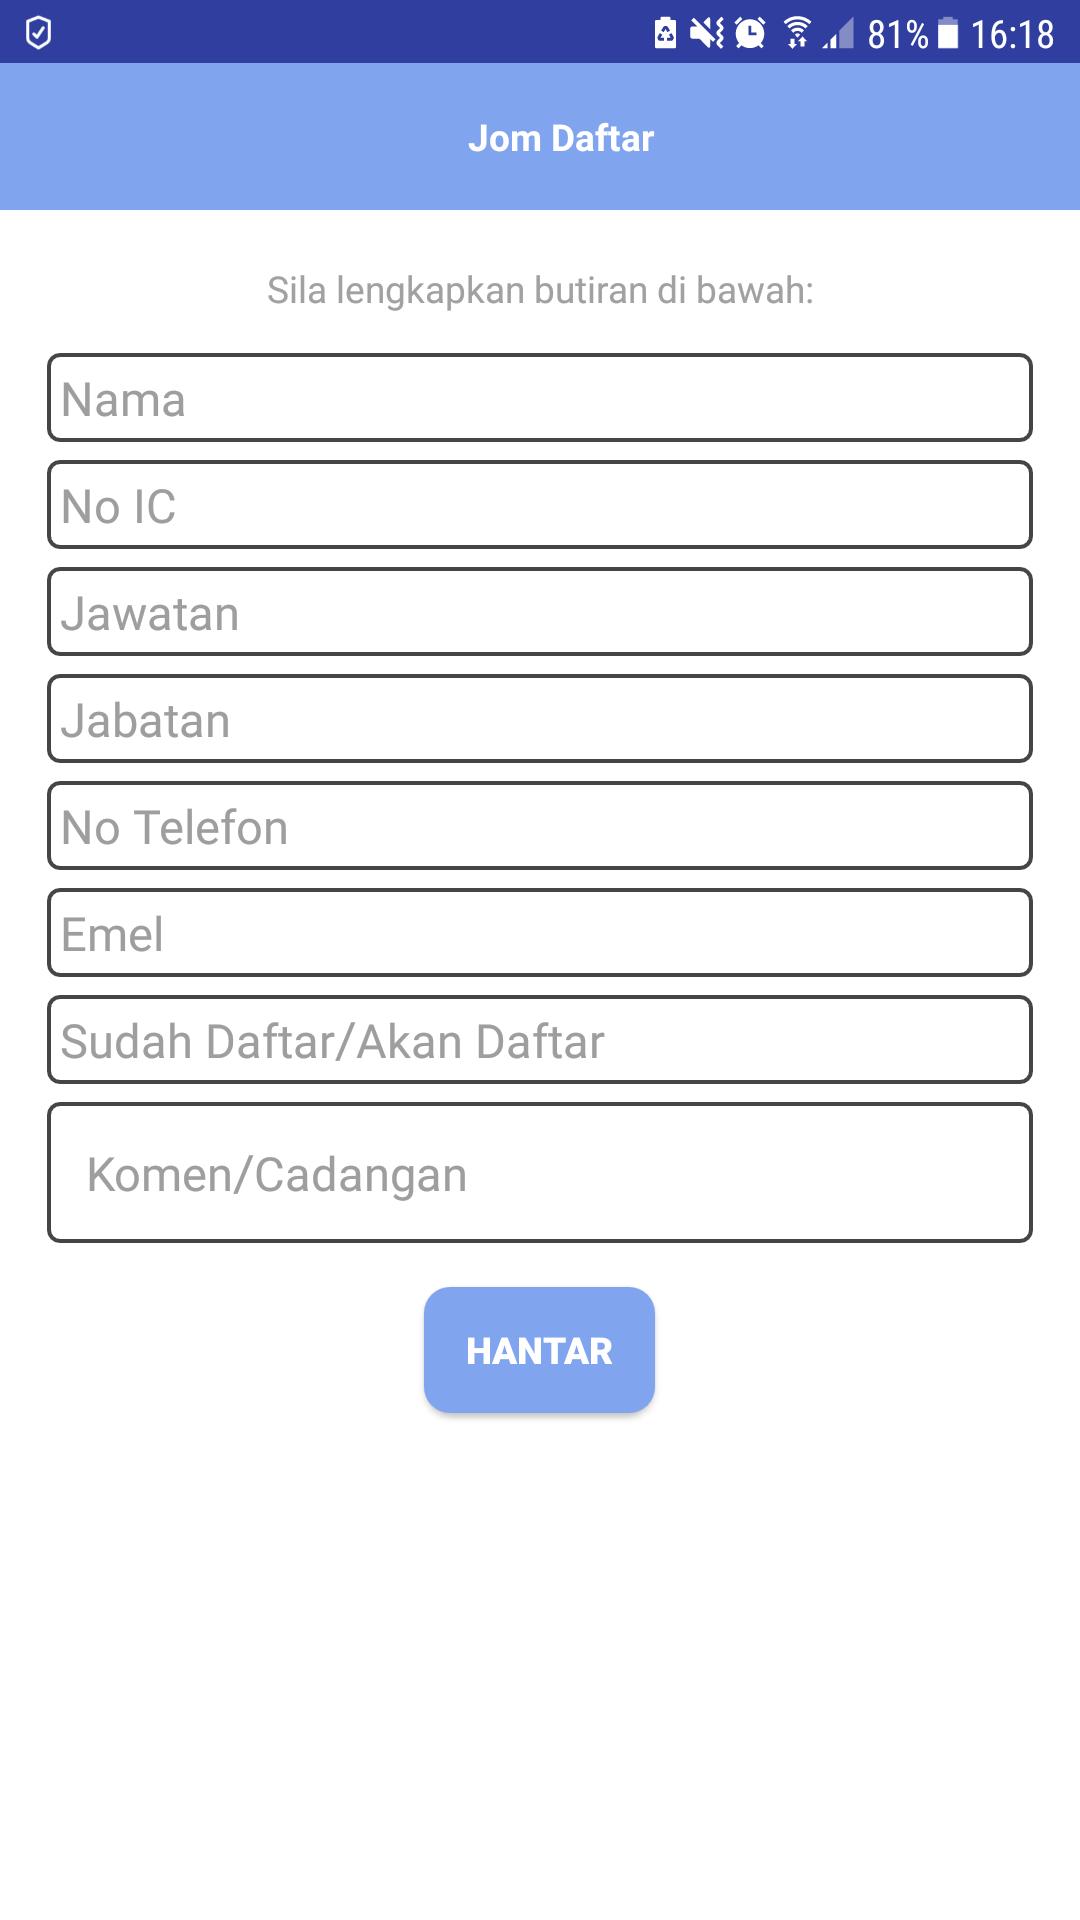Click the alarm clock status icon
Image resolution: width=1080 pixels, height=1920 pixels.
[750, 30]
